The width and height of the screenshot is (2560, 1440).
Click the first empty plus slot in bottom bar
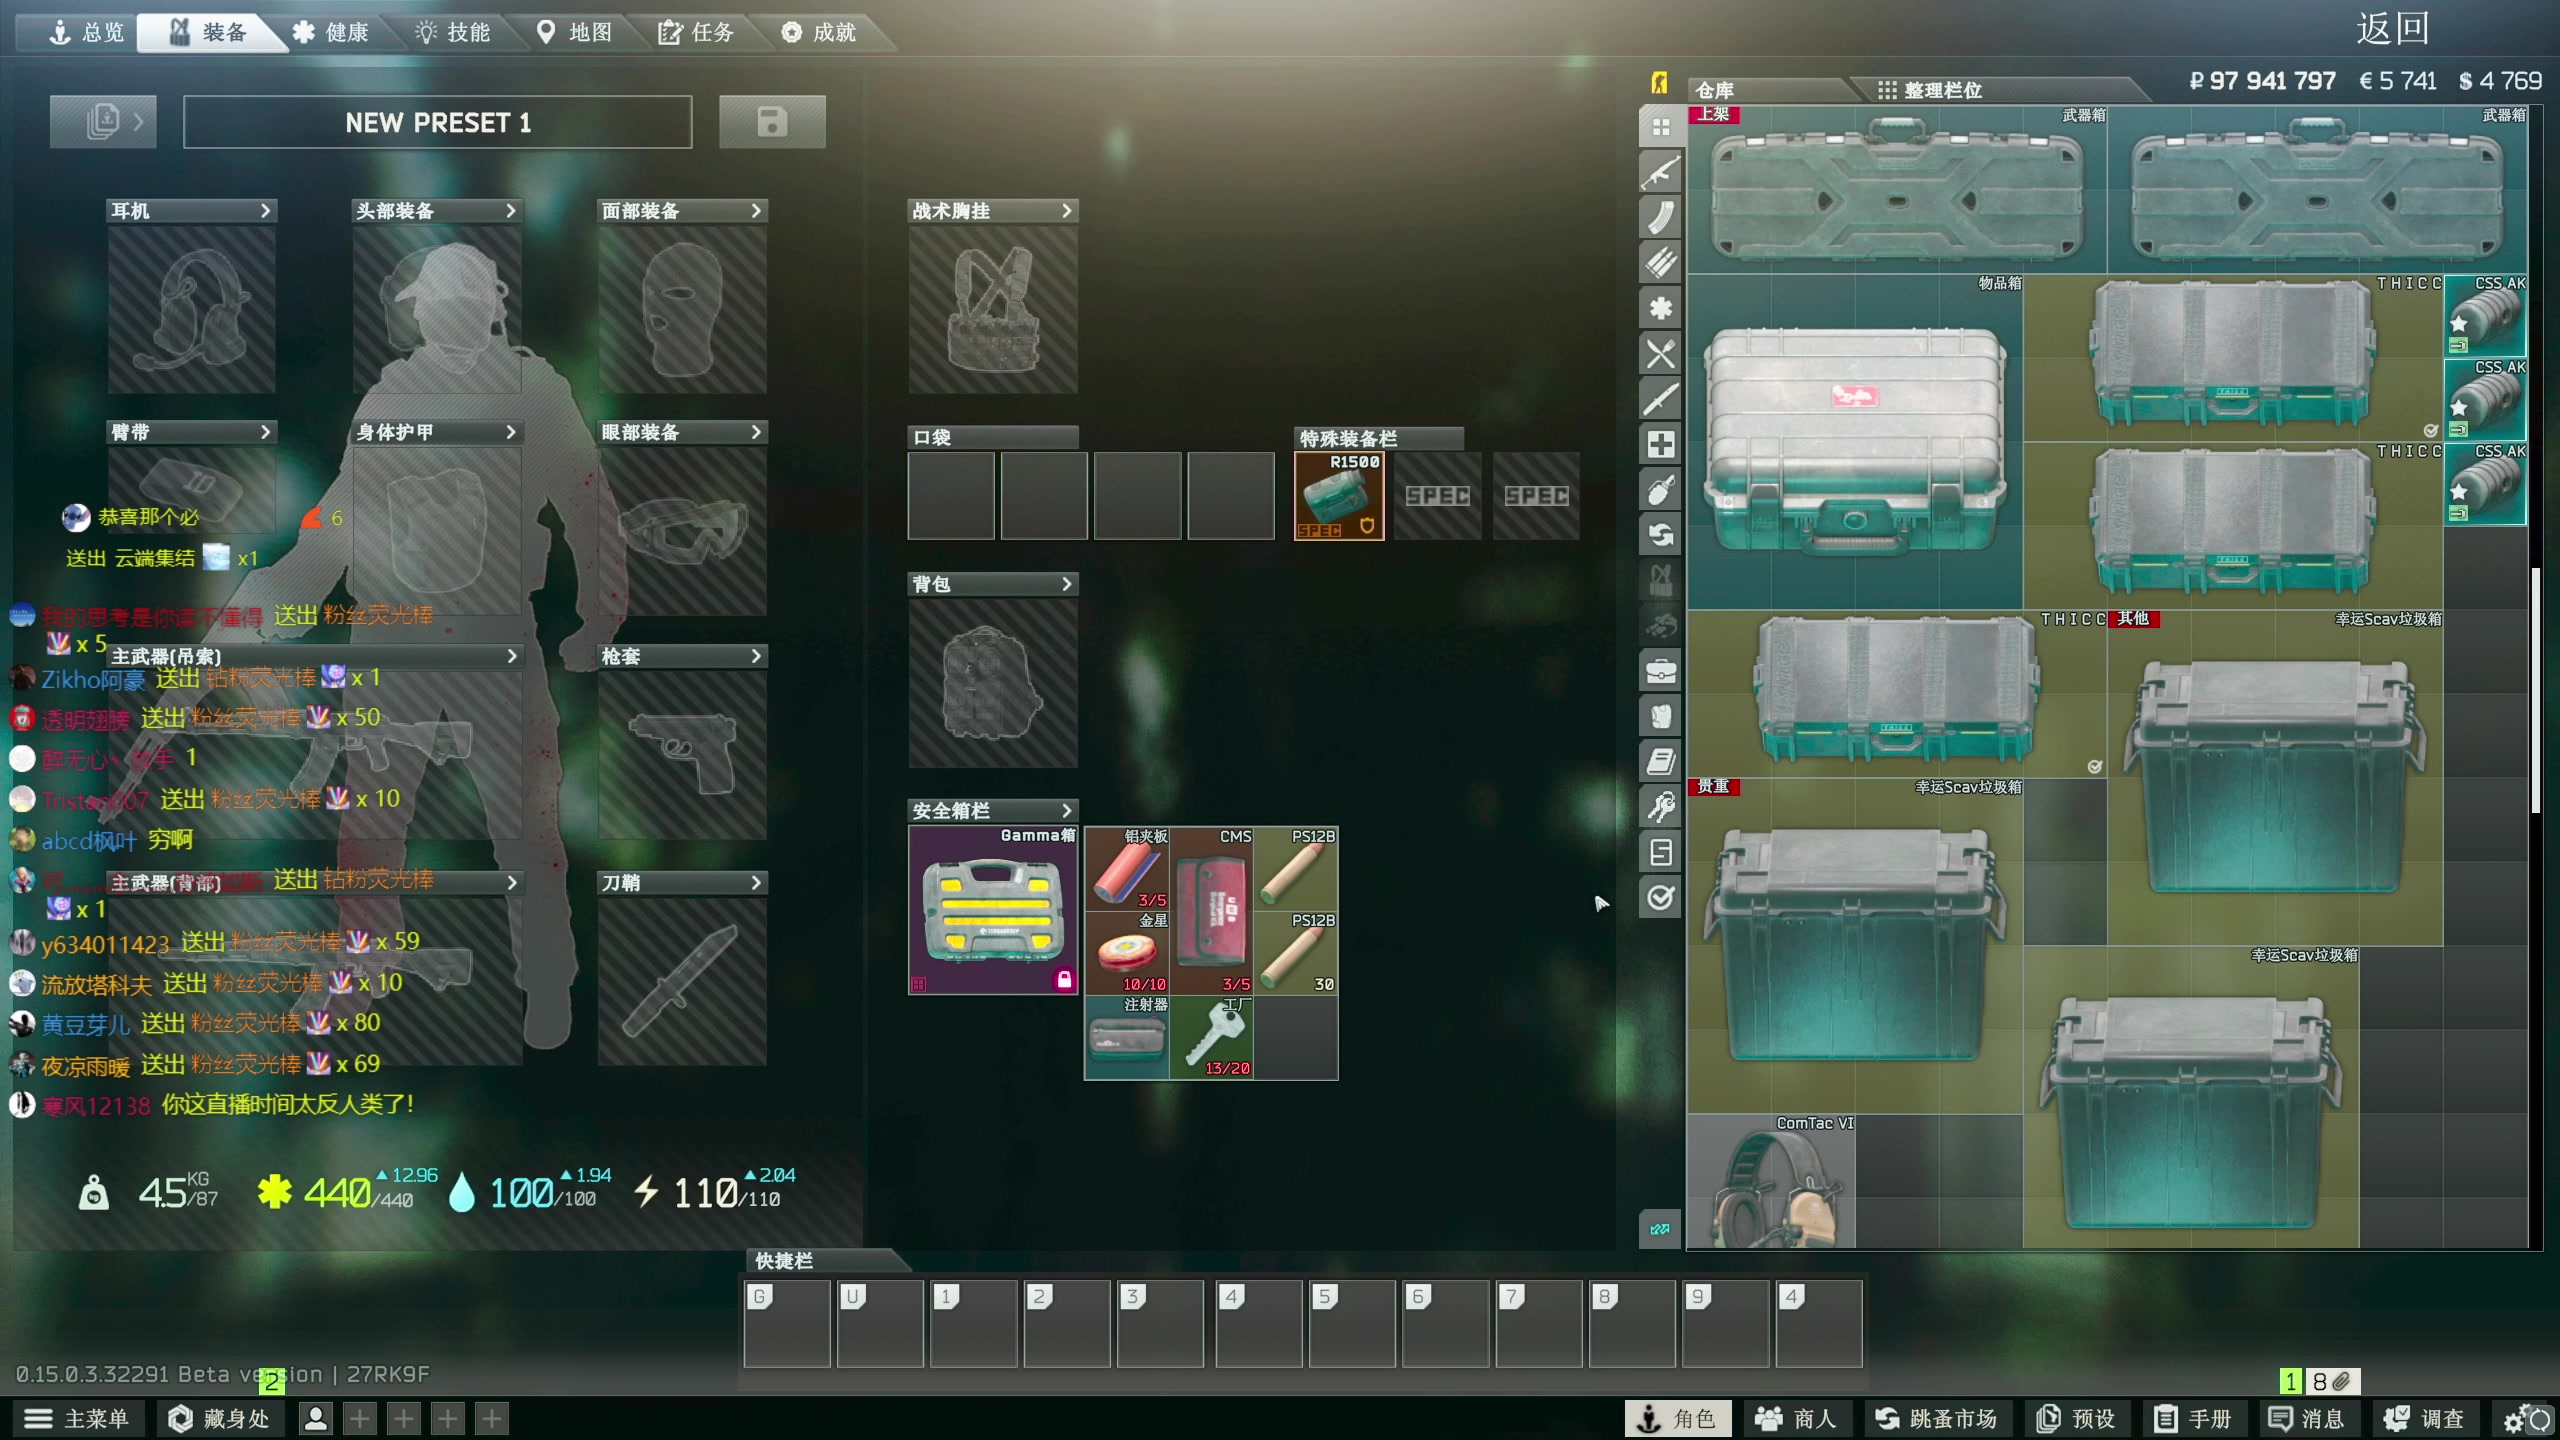click(x=360, y=1418)
